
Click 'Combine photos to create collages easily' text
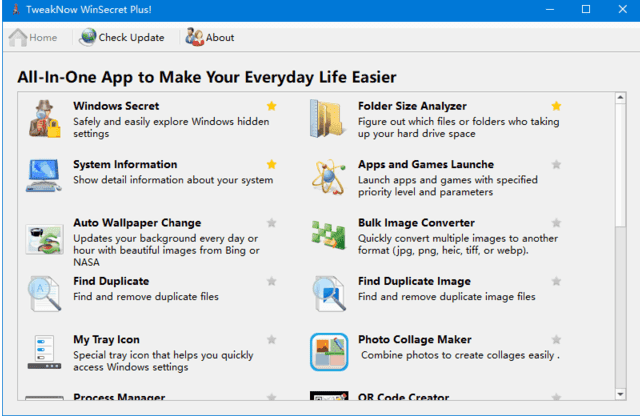click(460, 355)
